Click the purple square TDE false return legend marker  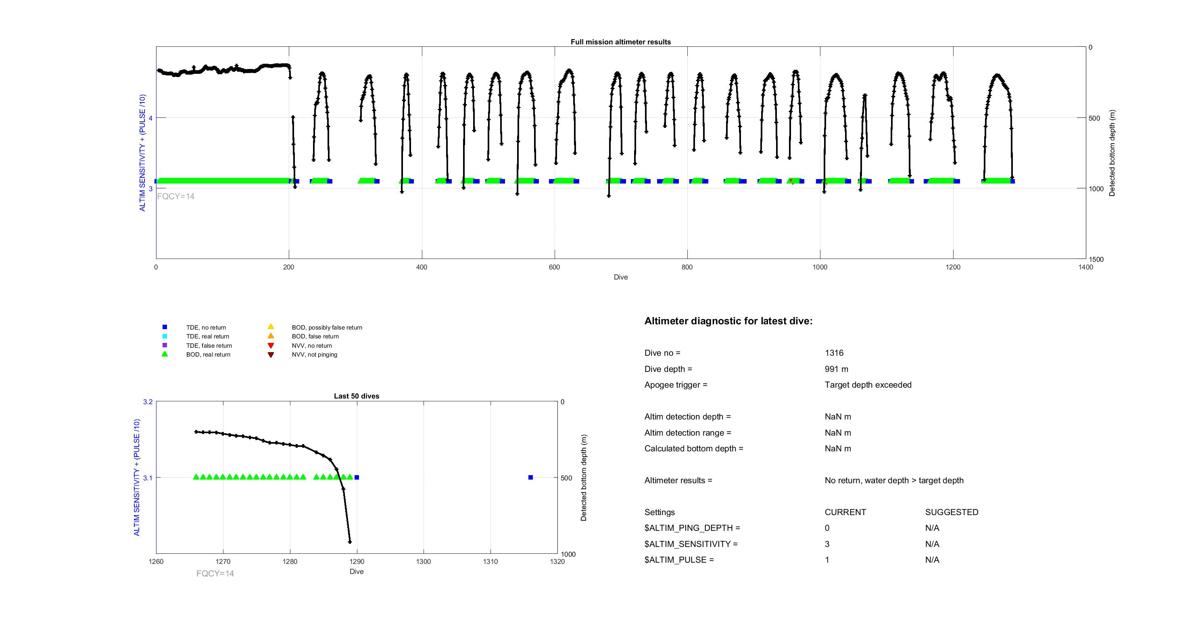(164, 345)
